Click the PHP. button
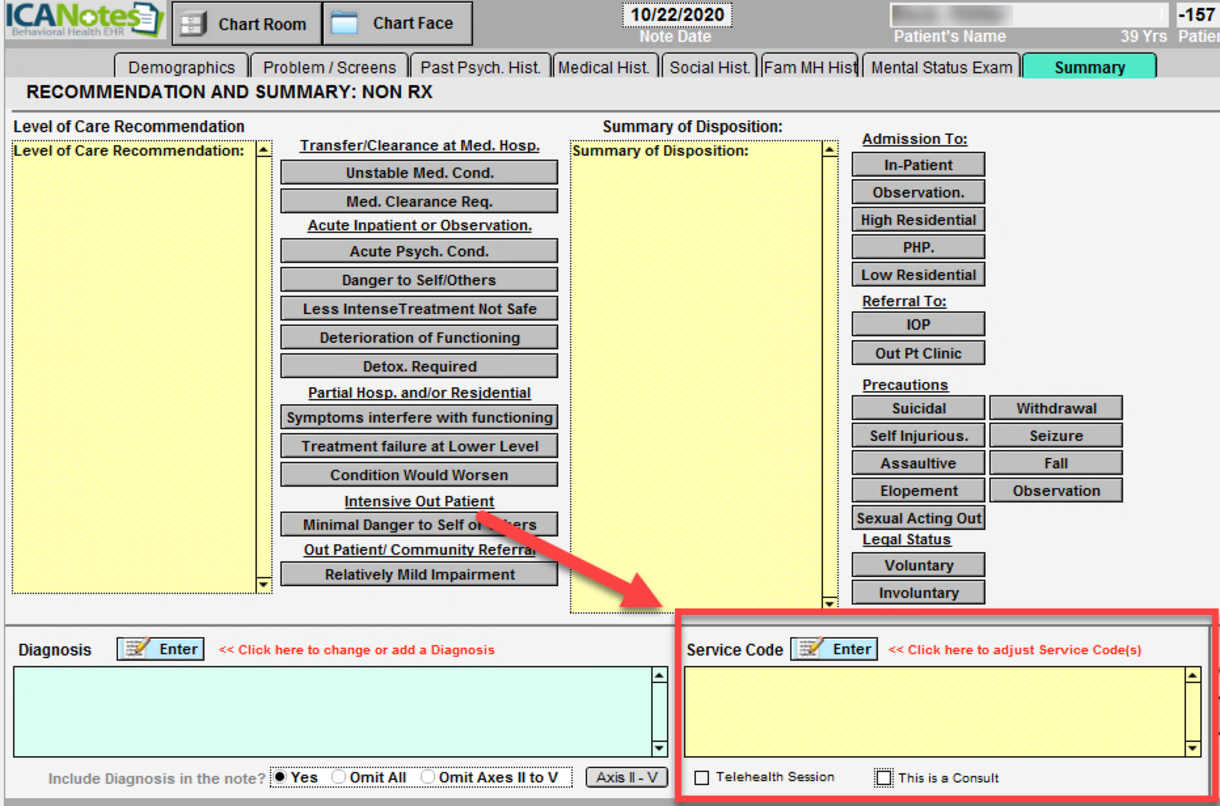1220x806 pixels. 918,247
